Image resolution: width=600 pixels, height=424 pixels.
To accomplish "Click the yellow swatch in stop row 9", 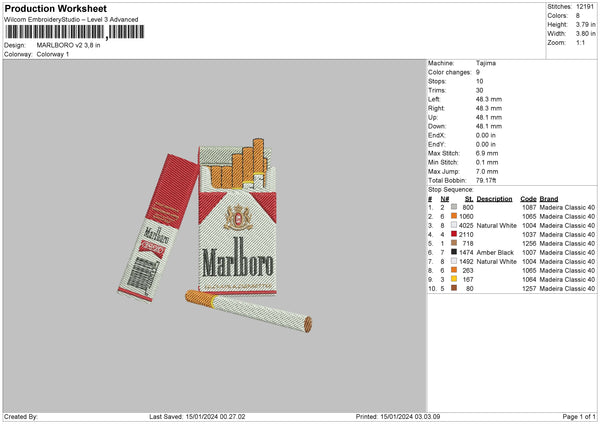I will pyautogui.click(x=454, y=279).
